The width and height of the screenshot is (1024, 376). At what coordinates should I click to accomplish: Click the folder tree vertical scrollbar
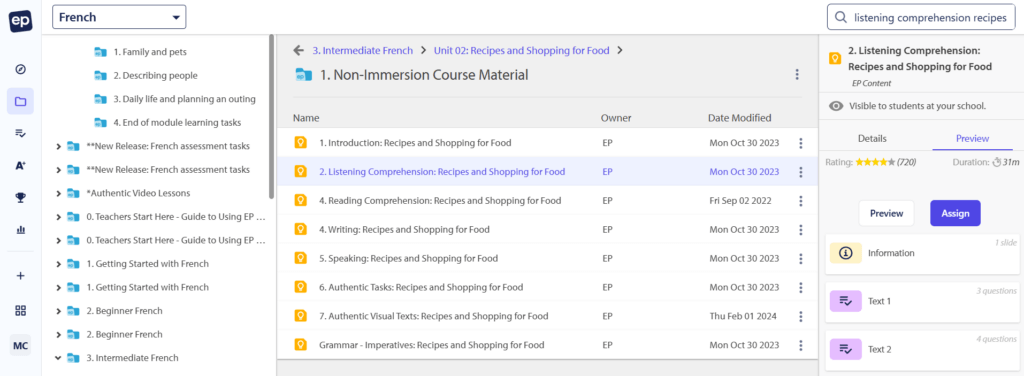pos(272,116)
